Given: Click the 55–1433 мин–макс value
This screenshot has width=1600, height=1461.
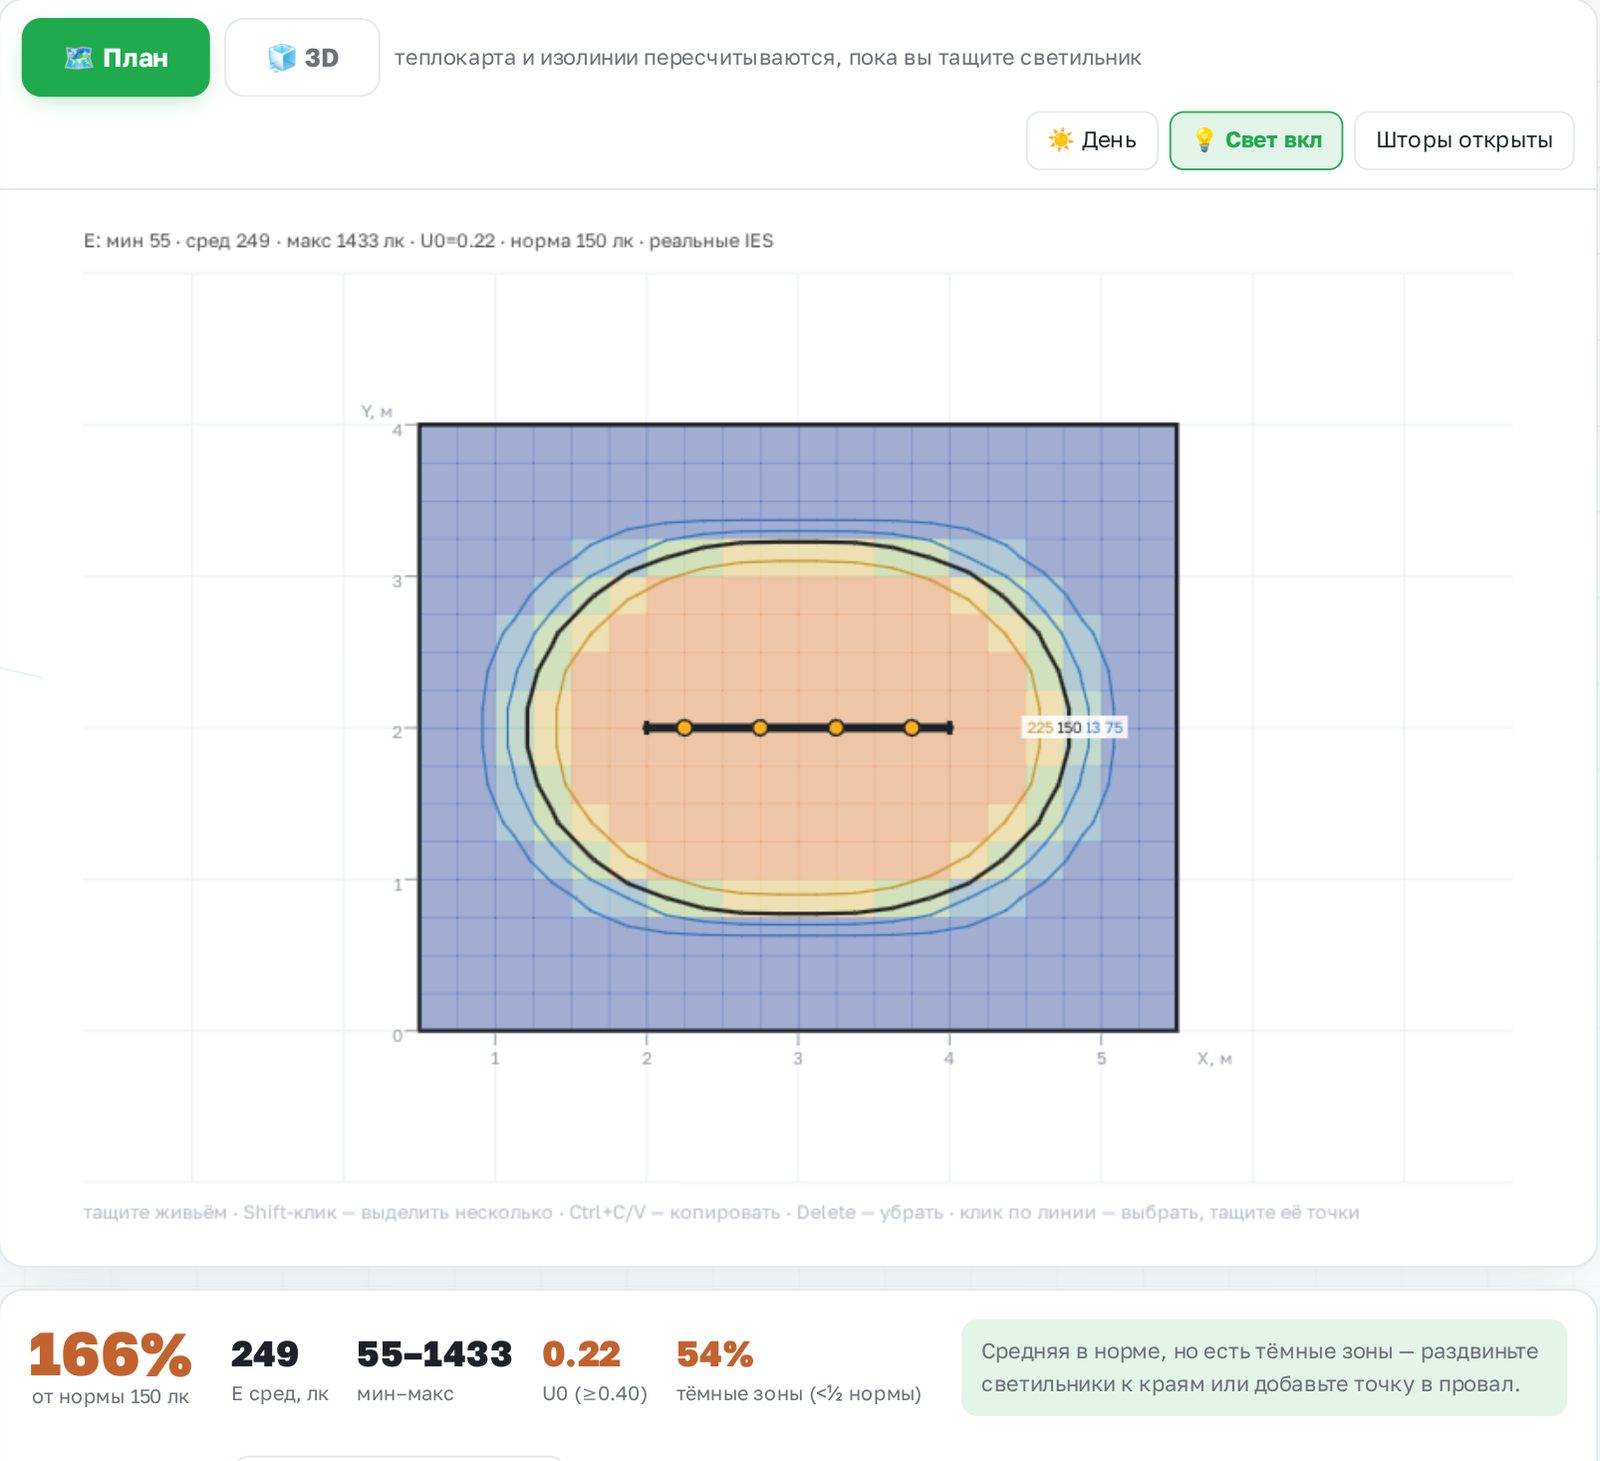Looking at the screenshot, I should pyautogui.click(x=434, y=1354).
